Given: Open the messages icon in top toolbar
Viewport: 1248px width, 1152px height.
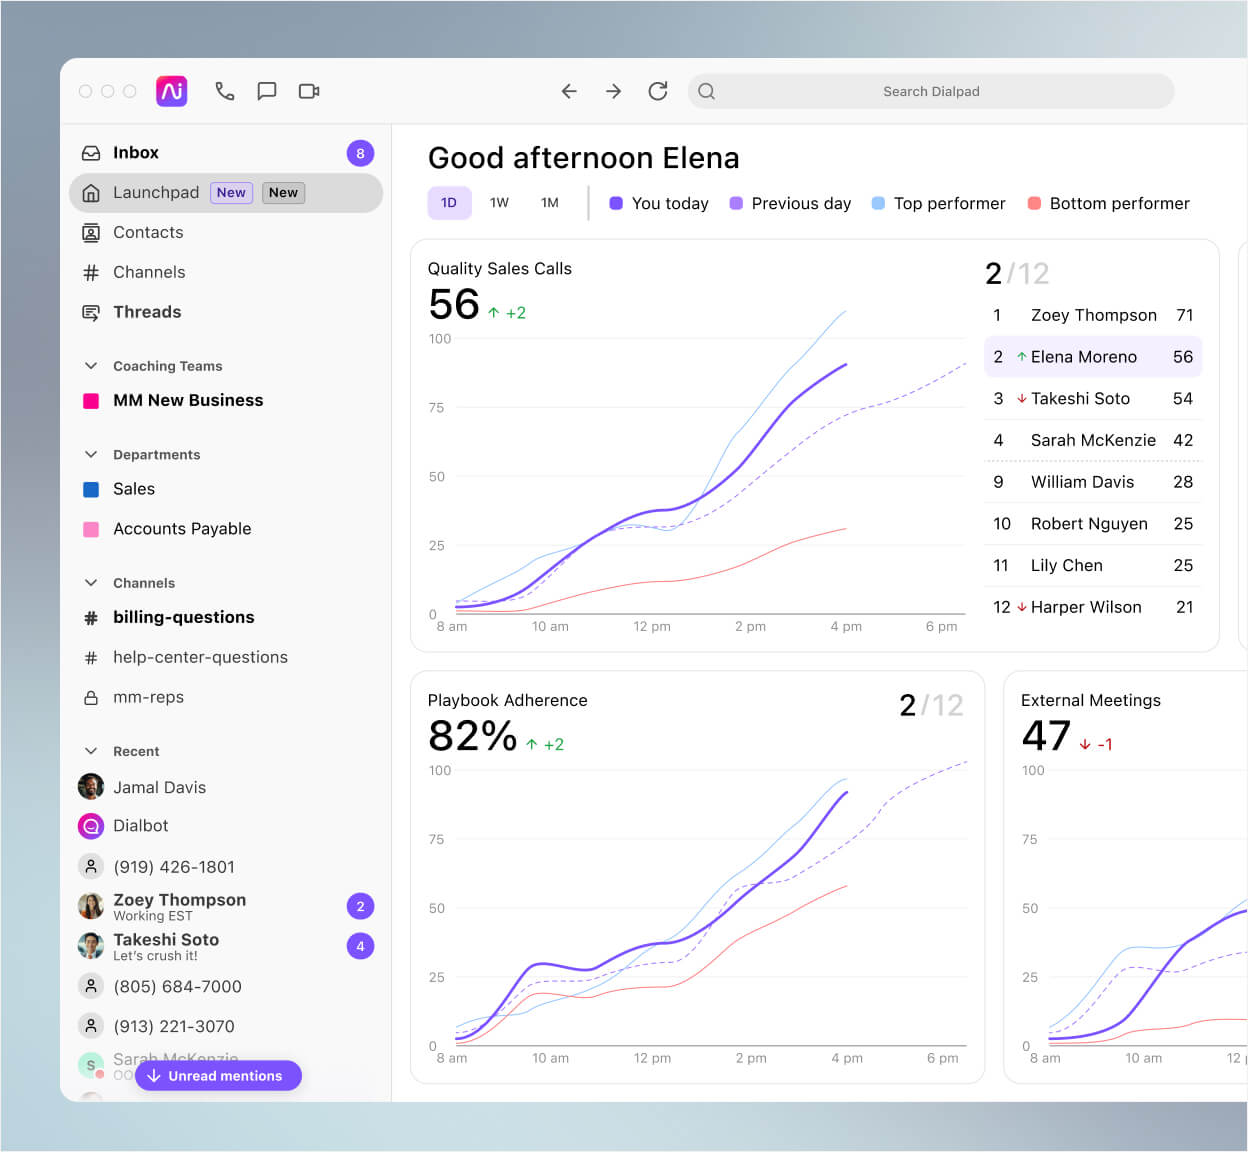Looking at the screenshot, I should point(266,91).
